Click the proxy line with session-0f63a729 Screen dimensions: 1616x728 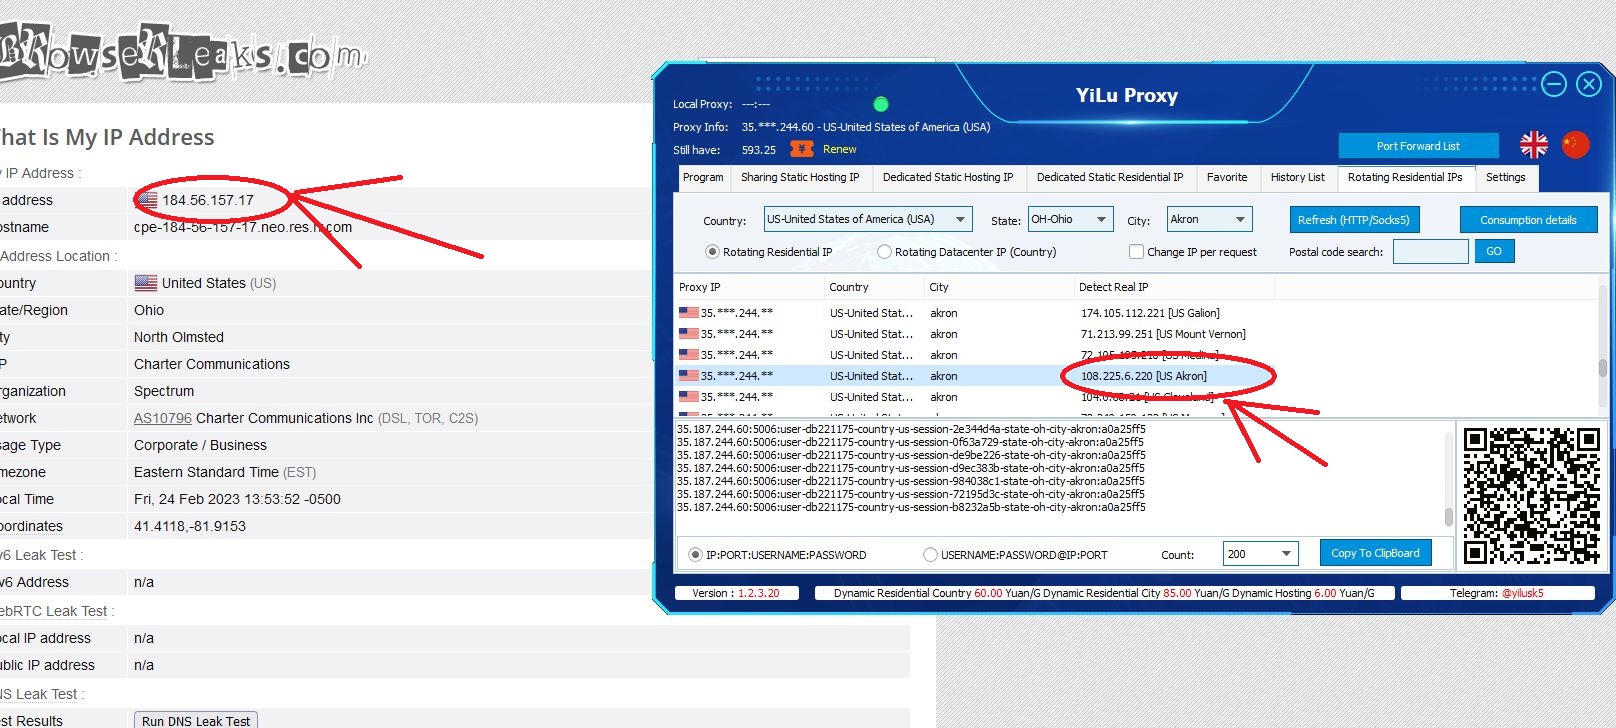tap(911, 442)
